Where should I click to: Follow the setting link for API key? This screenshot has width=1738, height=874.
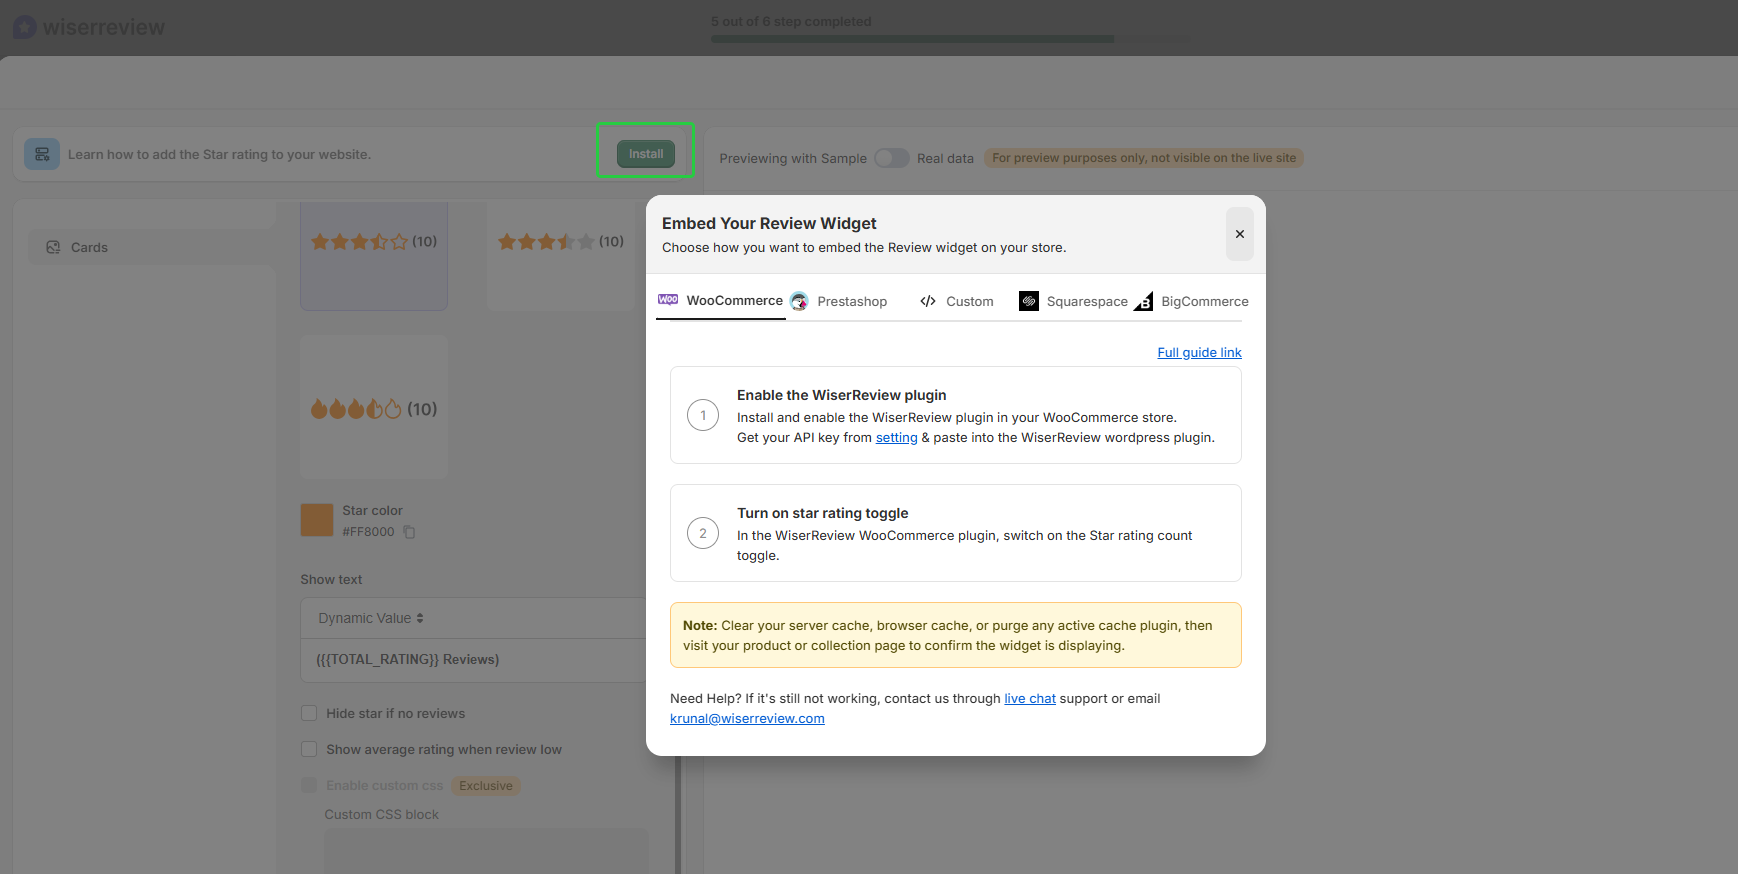tap(896, 438)
